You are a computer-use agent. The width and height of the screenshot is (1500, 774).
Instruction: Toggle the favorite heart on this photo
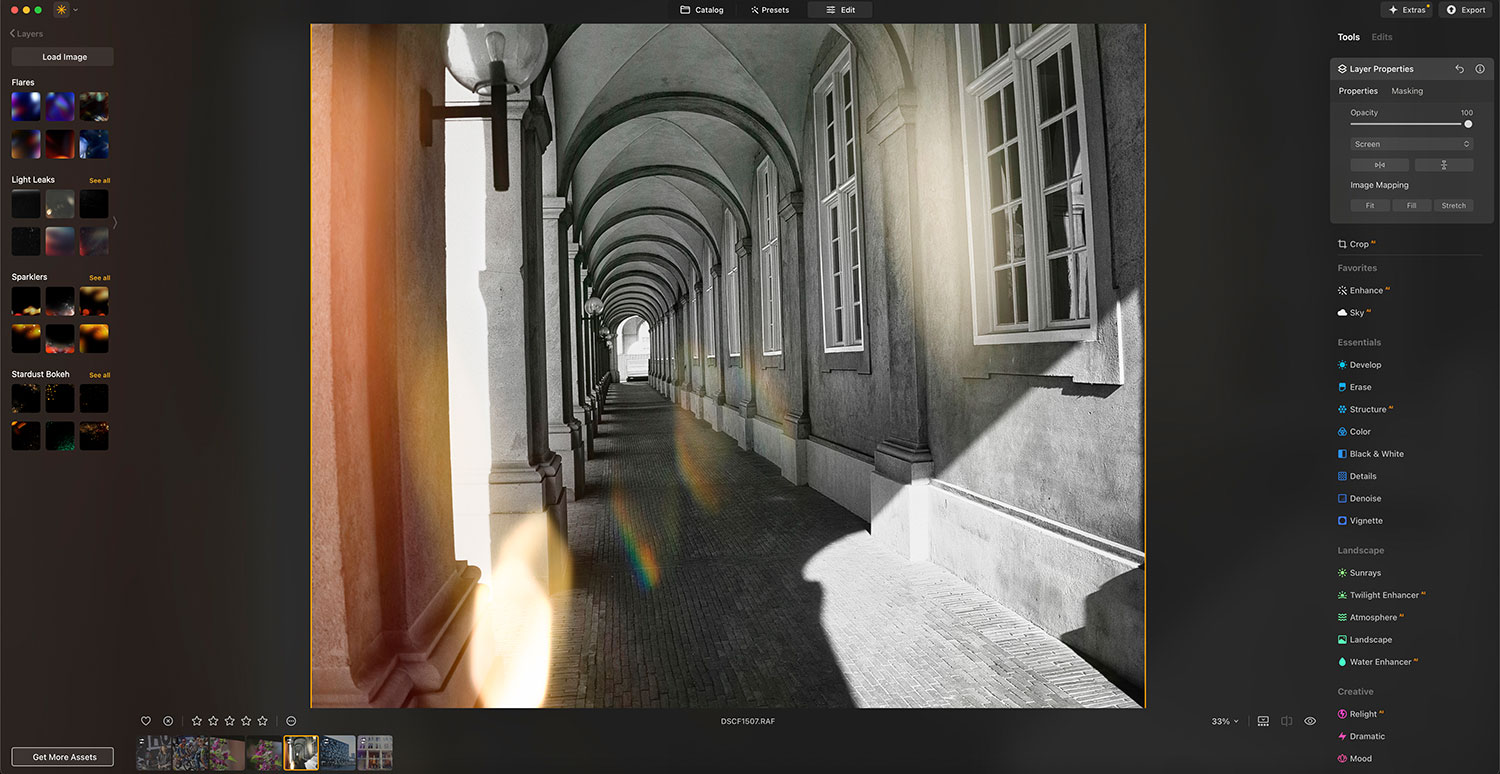[146, 721]
